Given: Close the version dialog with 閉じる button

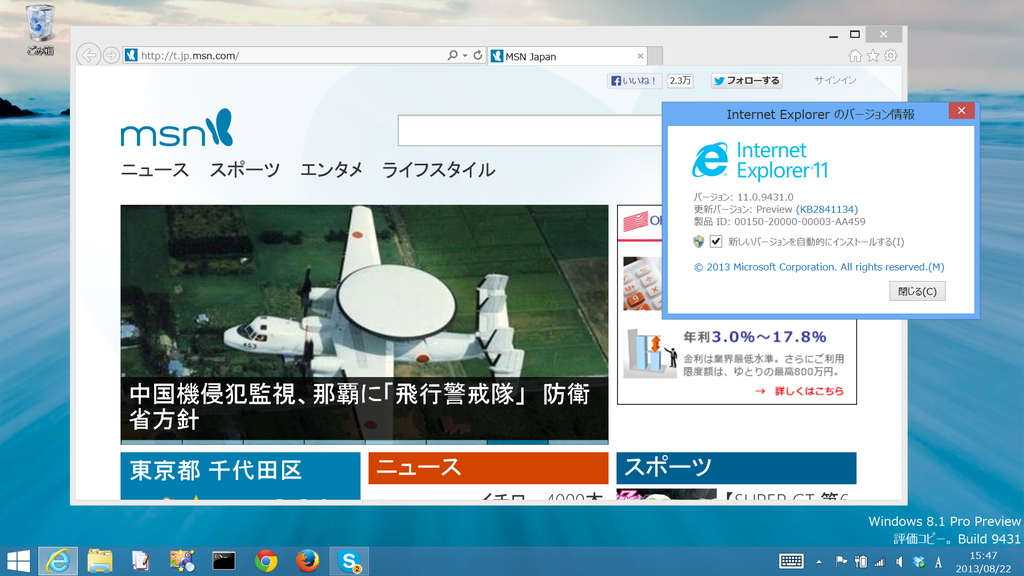Looking at the screenshot, I should (x=917, y=290).
